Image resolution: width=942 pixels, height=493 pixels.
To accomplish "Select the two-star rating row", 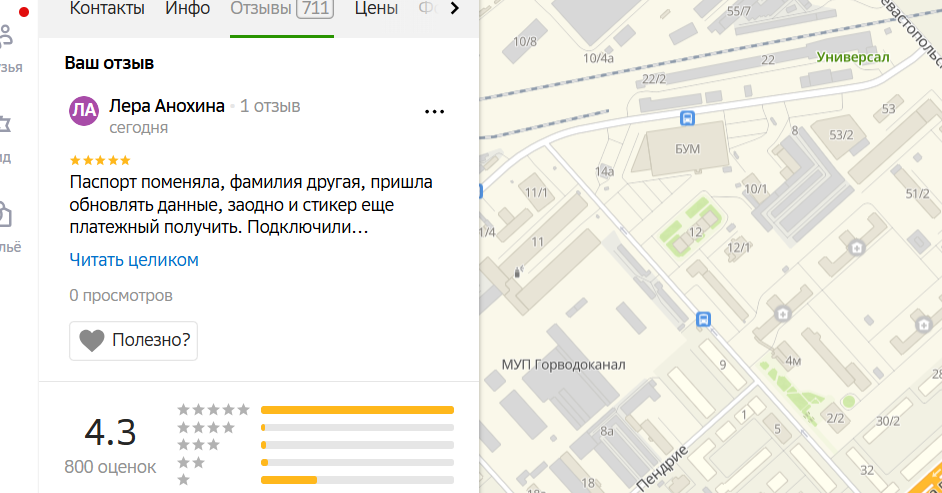I will [x=315, y=462].
